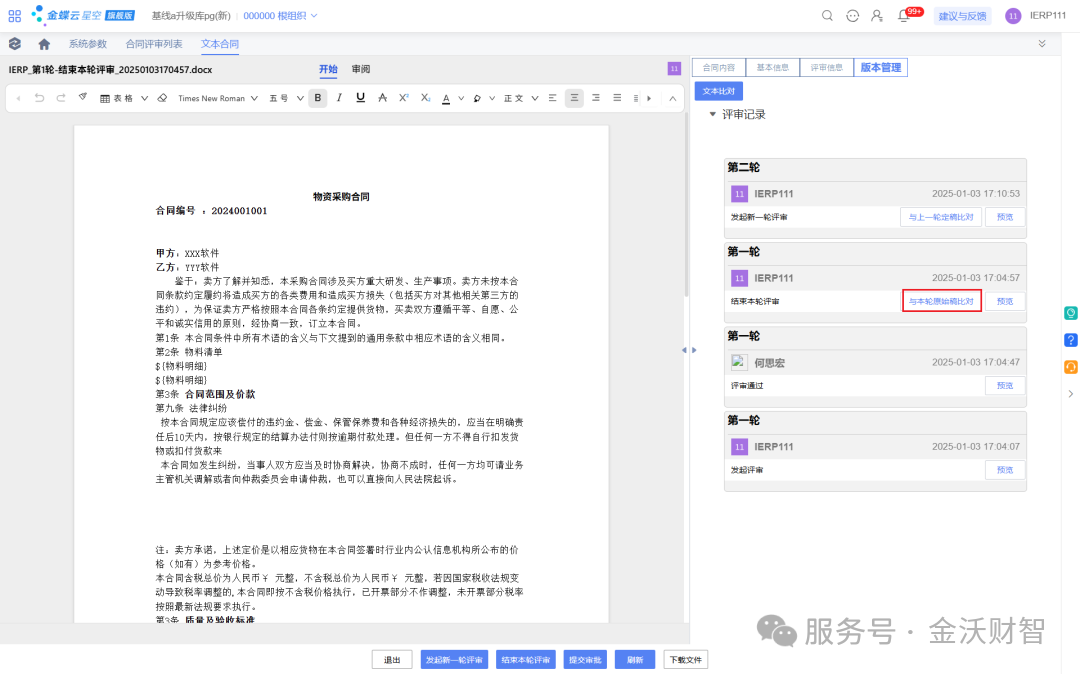Apply strikethrough to text
Screen dimensions: 1080x674
point(382,98)
